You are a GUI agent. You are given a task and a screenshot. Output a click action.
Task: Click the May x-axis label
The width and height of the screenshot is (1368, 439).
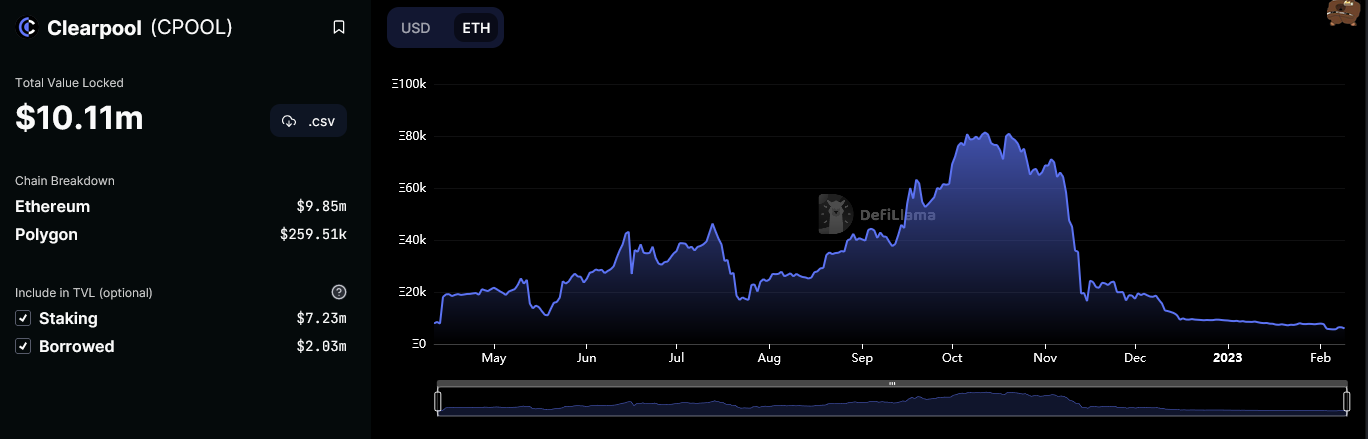click(x=493, y=358)
